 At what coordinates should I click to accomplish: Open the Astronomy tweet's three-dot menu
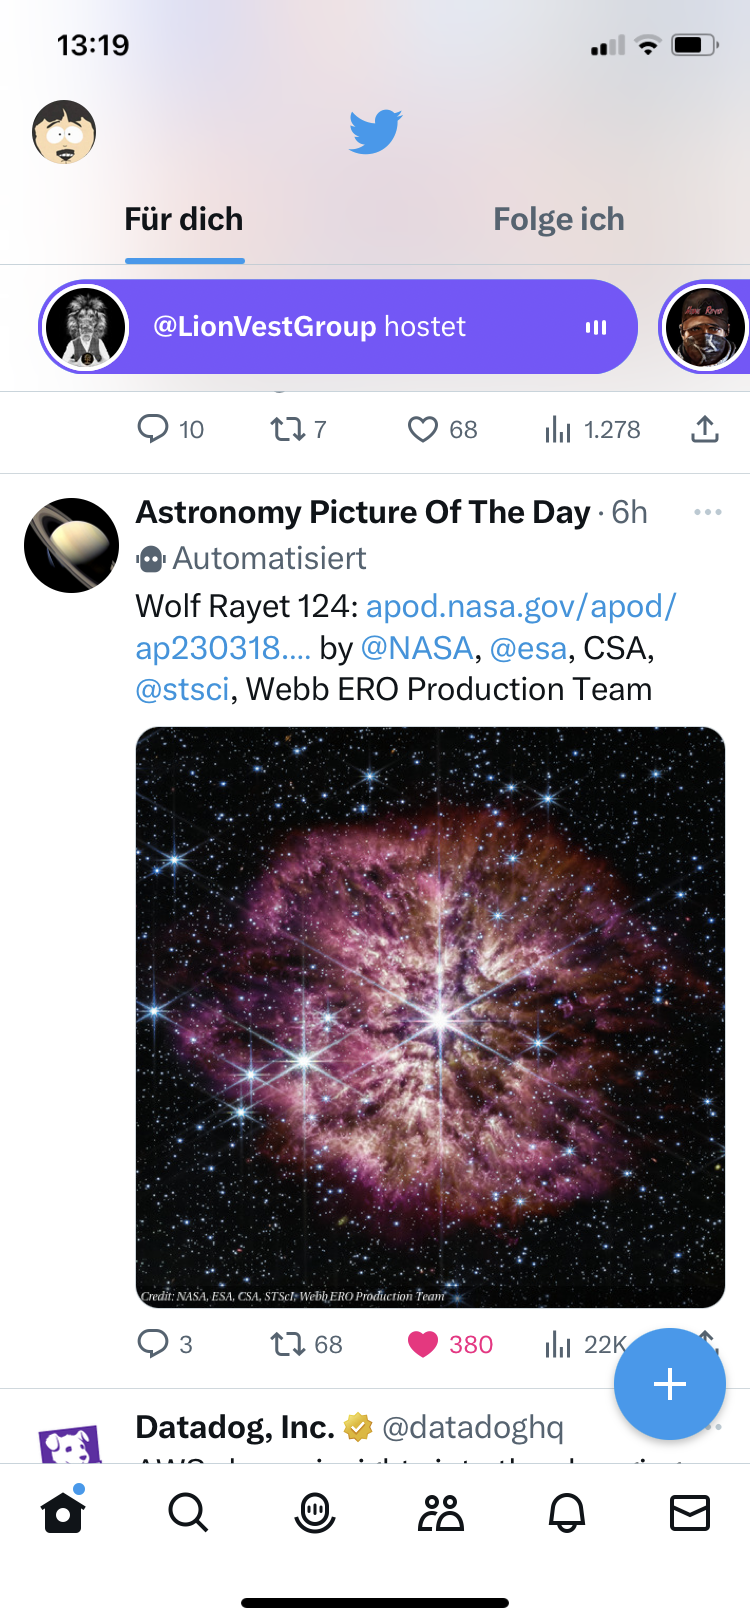click(707, 512)
